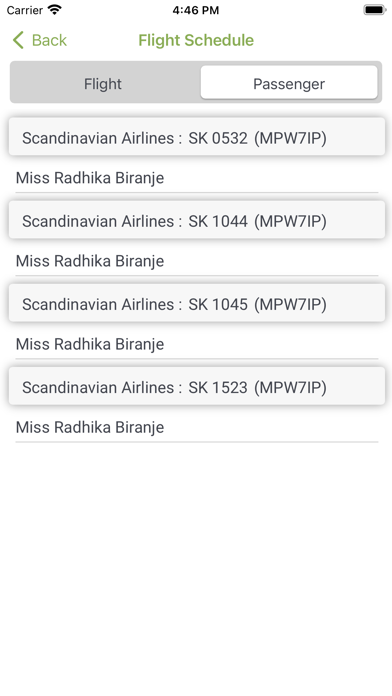Tap the Flight Schedule title
This screenshot has width=392, height=696.
pyautogui.click(x=196, y=40)
